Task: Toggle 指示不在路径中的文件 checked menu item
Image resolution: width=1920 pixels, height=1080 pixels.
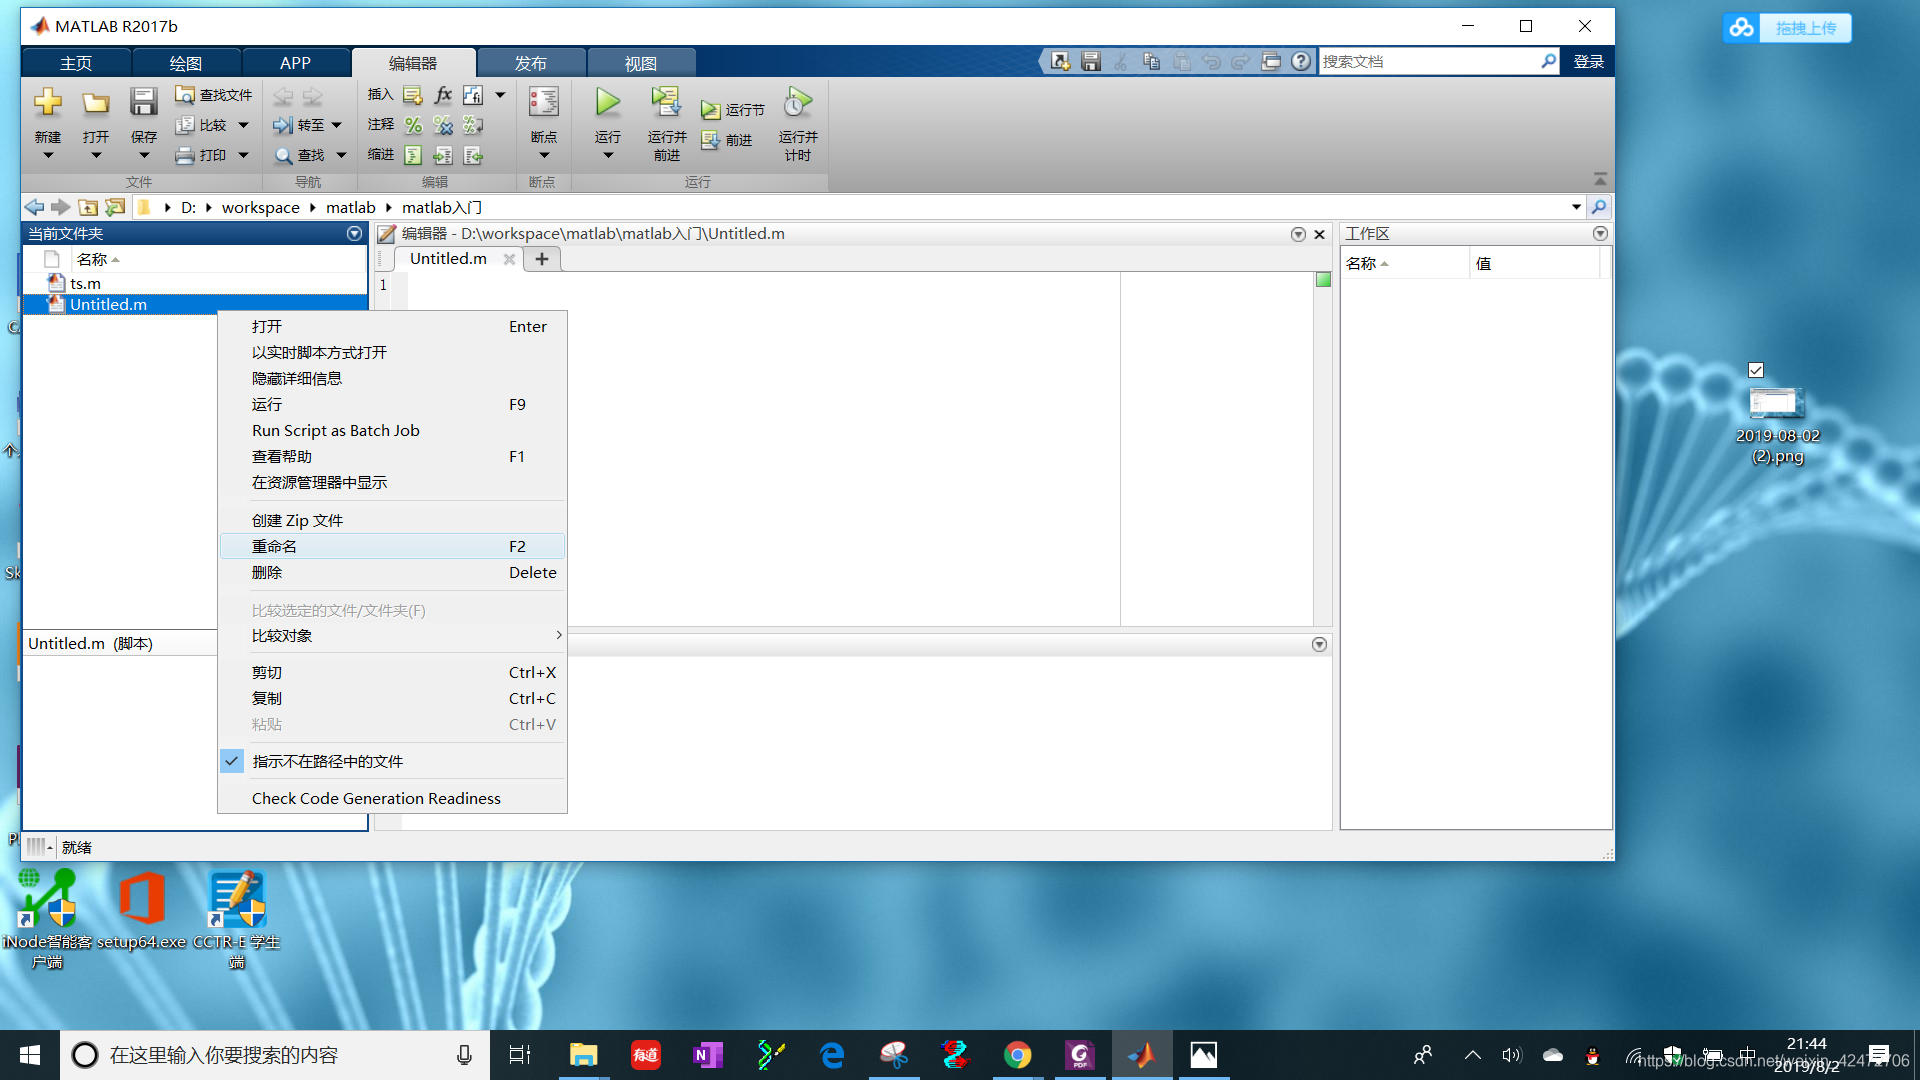Action: pyautogui.click(x=392, y=761)
